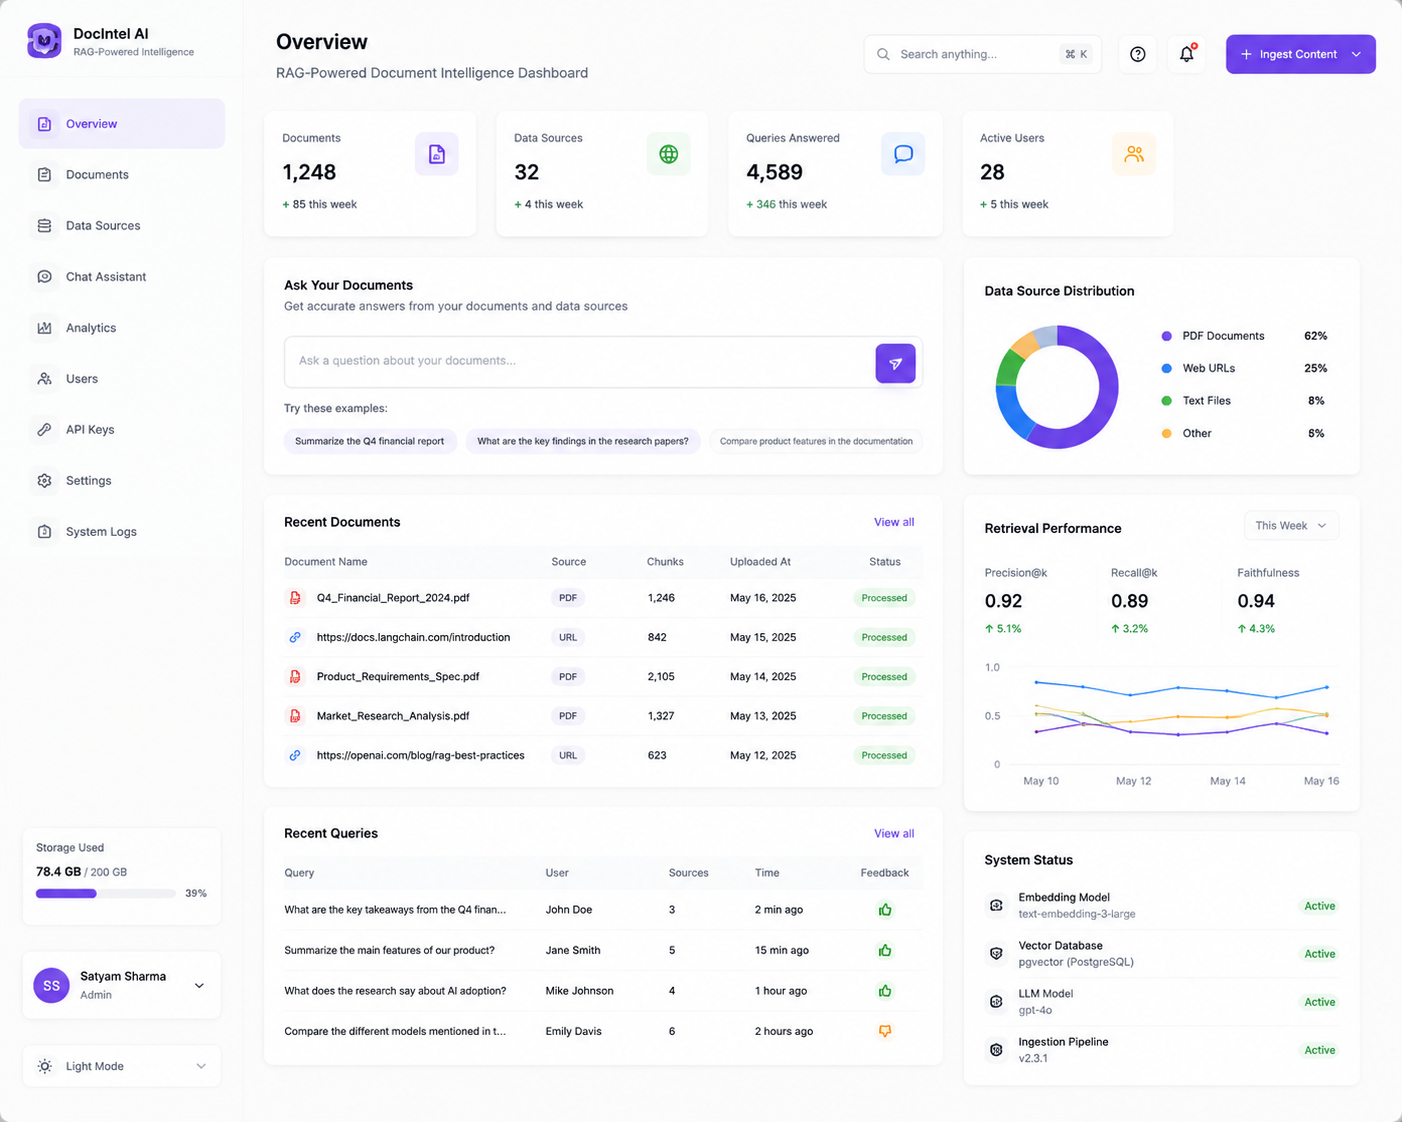Viewport: 1402px width, 1122px height.
Task: Click the green Text Files legend dot
Action: coord(1166,401)
